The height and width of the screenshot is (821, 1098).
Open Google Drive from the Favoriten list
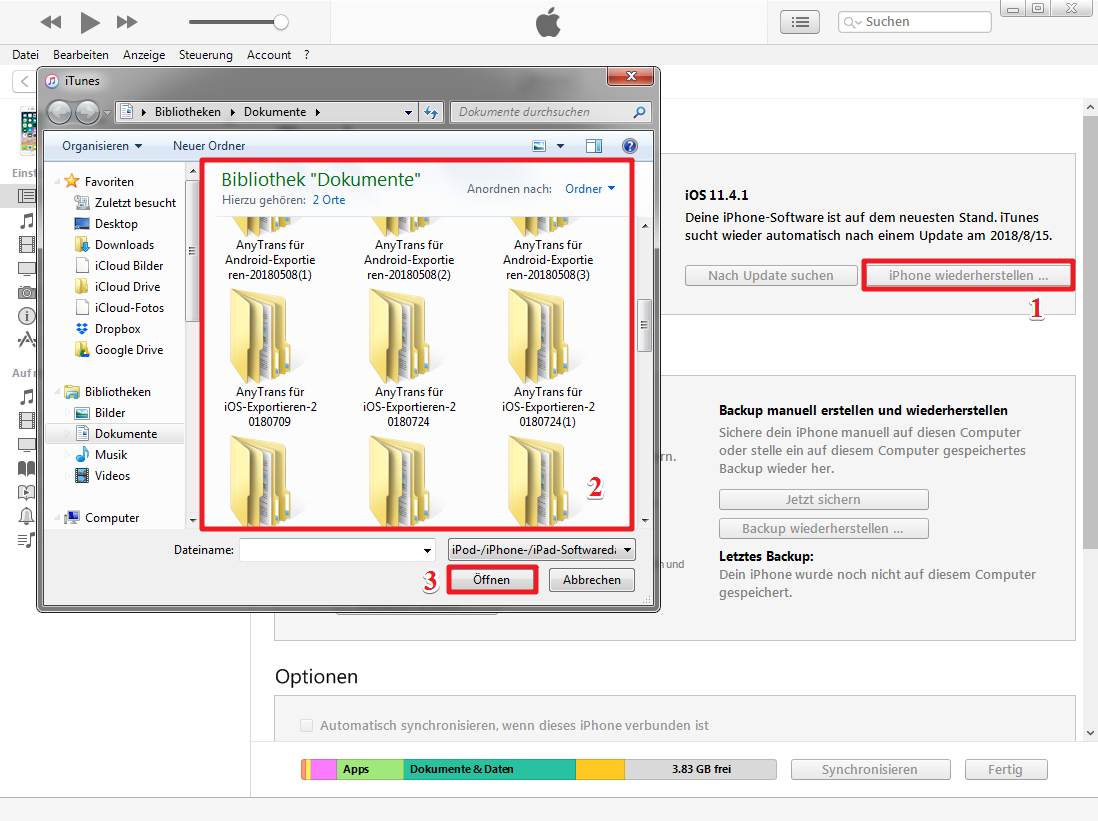click(128, 350)
